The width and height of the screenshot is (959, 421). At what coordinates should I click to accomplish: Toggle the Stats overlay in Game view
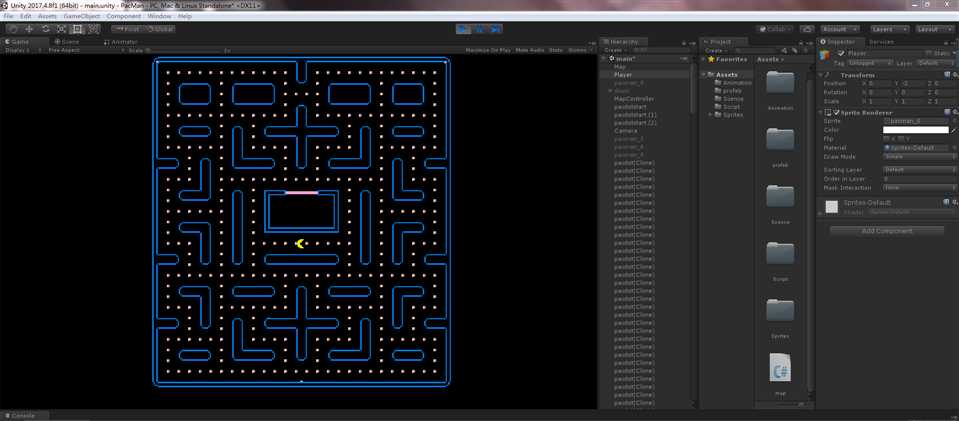tap(555, 50)
